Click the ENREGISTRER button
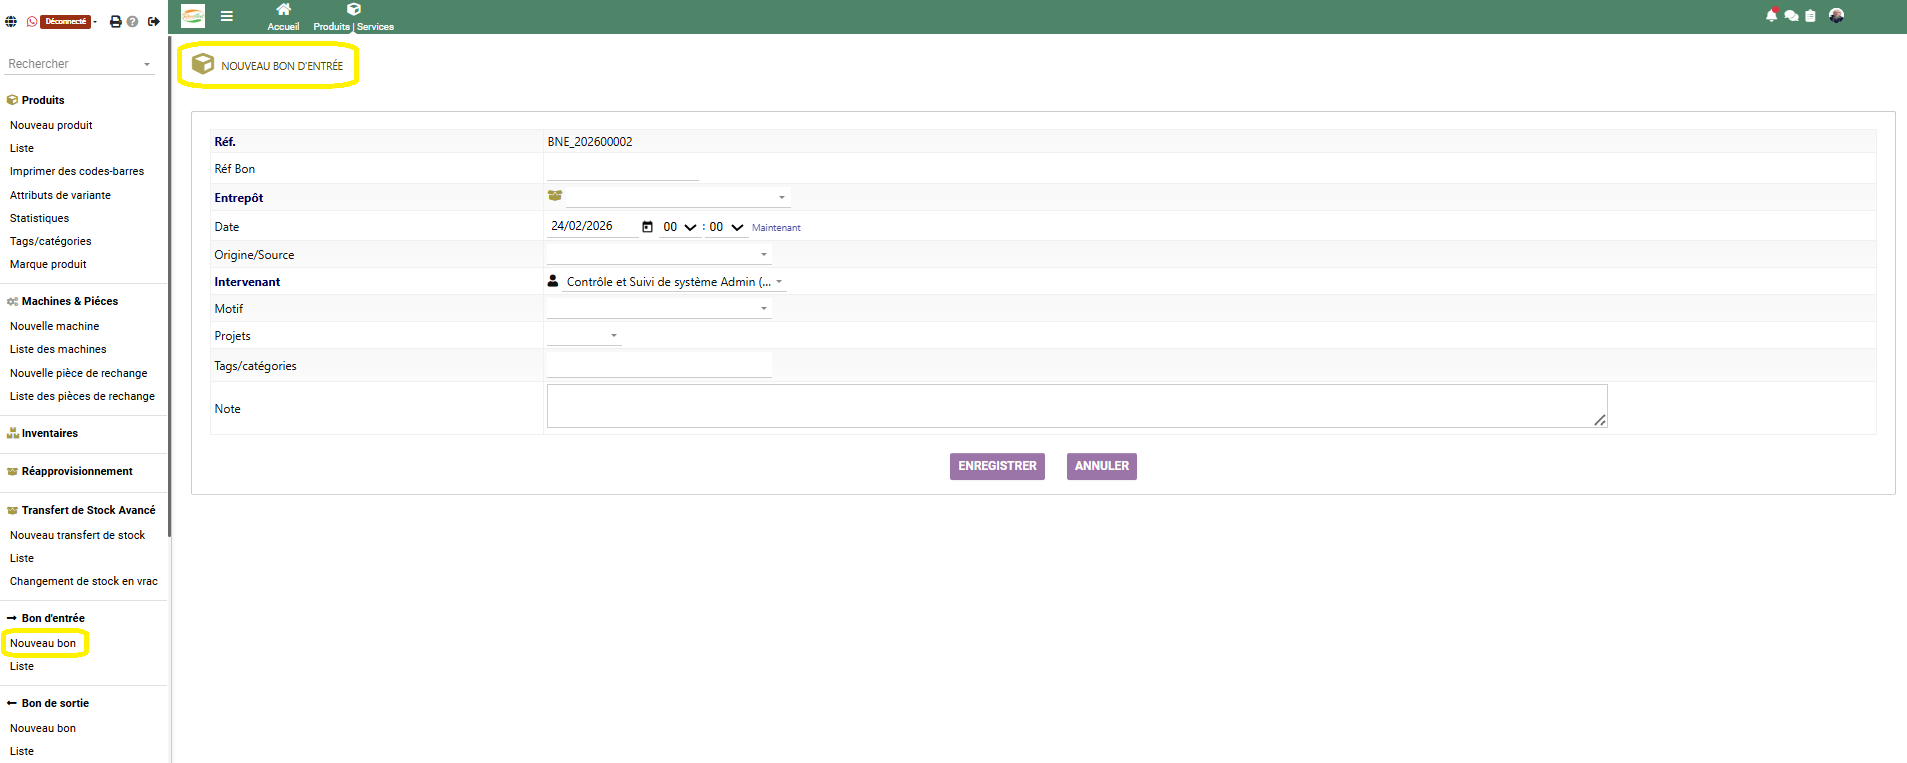Image resolution: width=1907 pixels, height=763 pixels. [997, 466]
